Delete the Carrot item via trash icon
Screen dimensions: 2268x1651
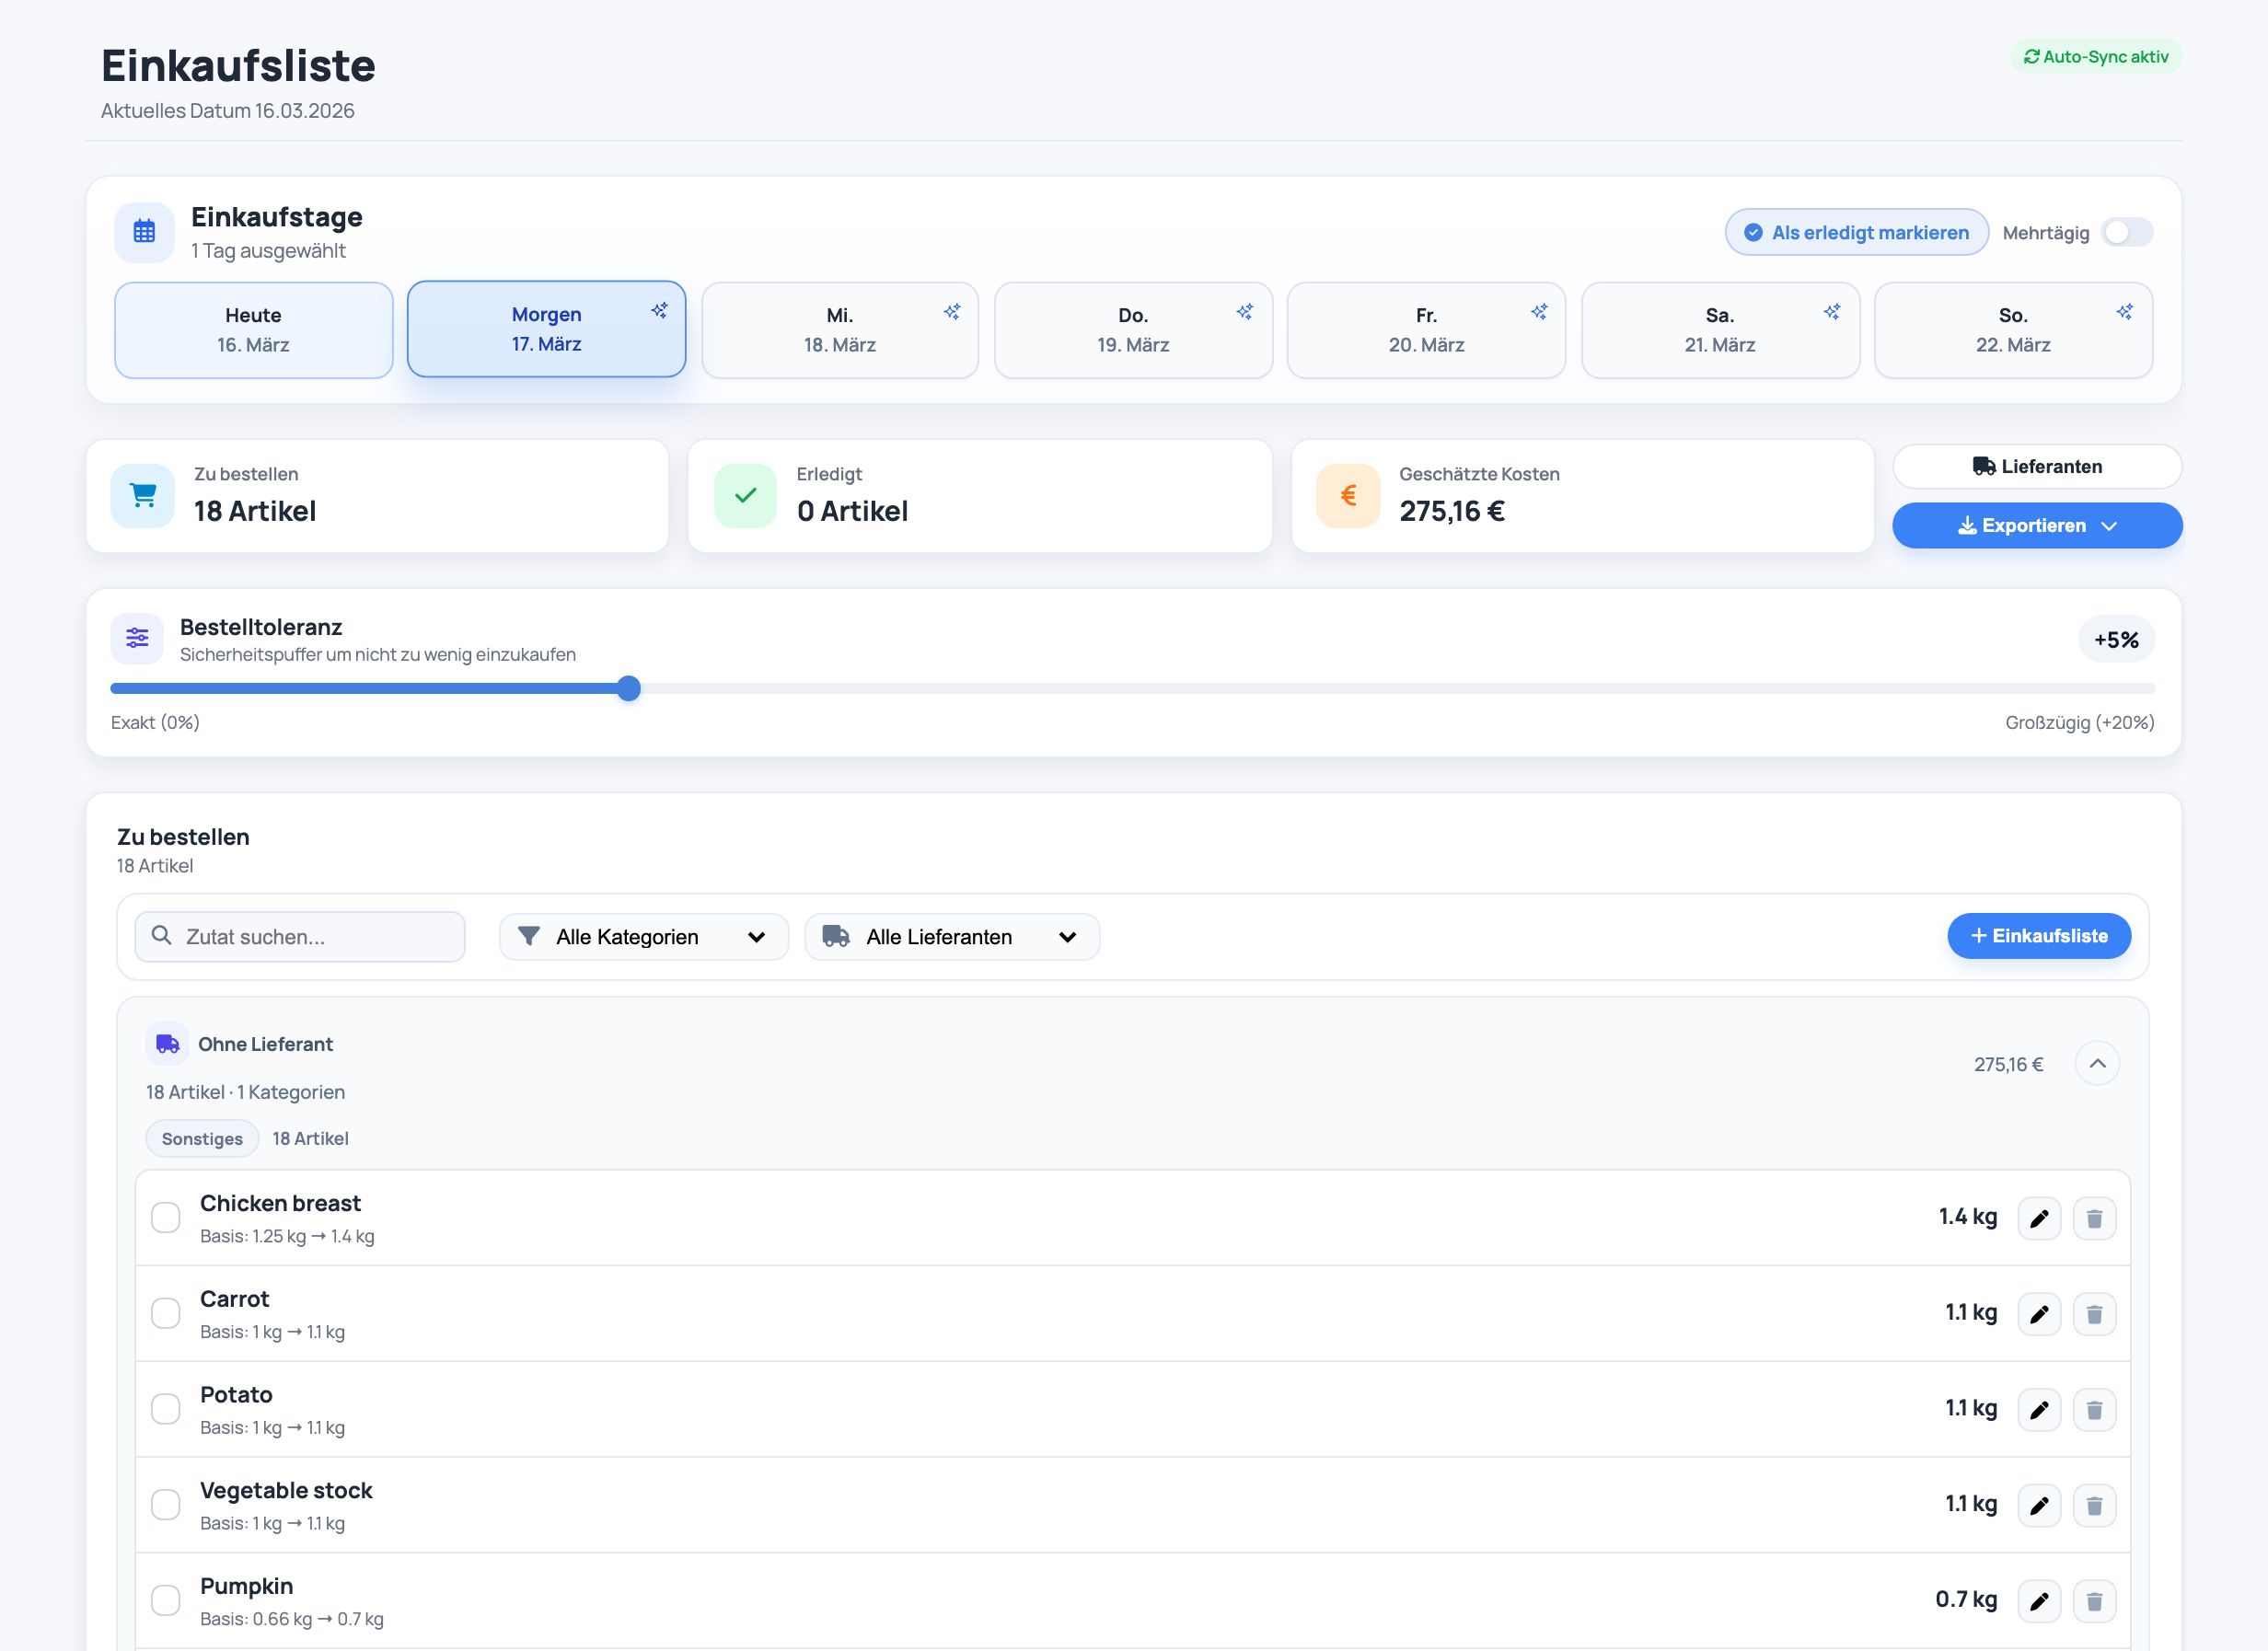(2094, 1314)
